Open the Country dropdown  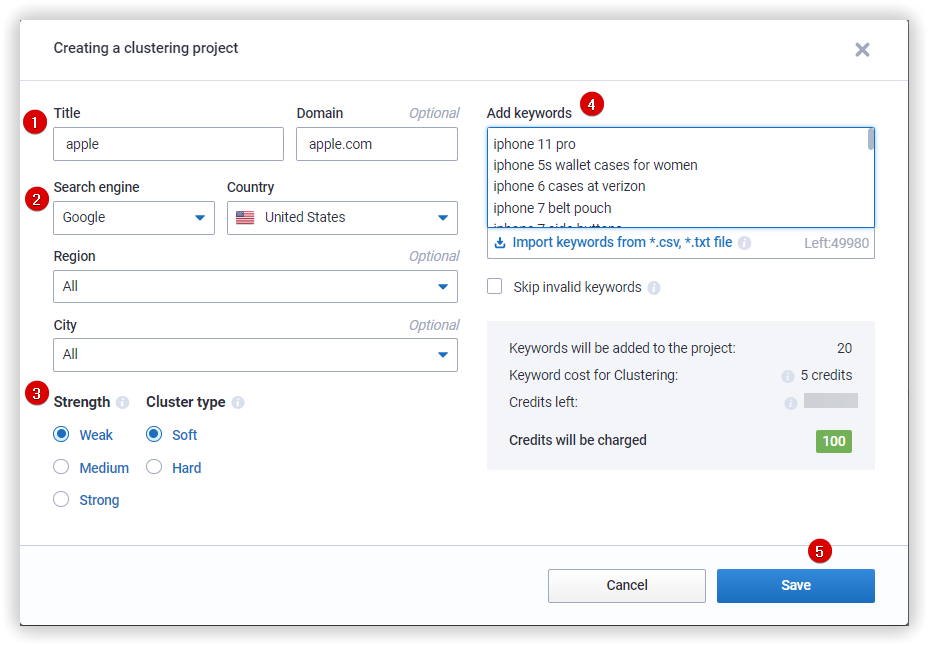point(342,218)
